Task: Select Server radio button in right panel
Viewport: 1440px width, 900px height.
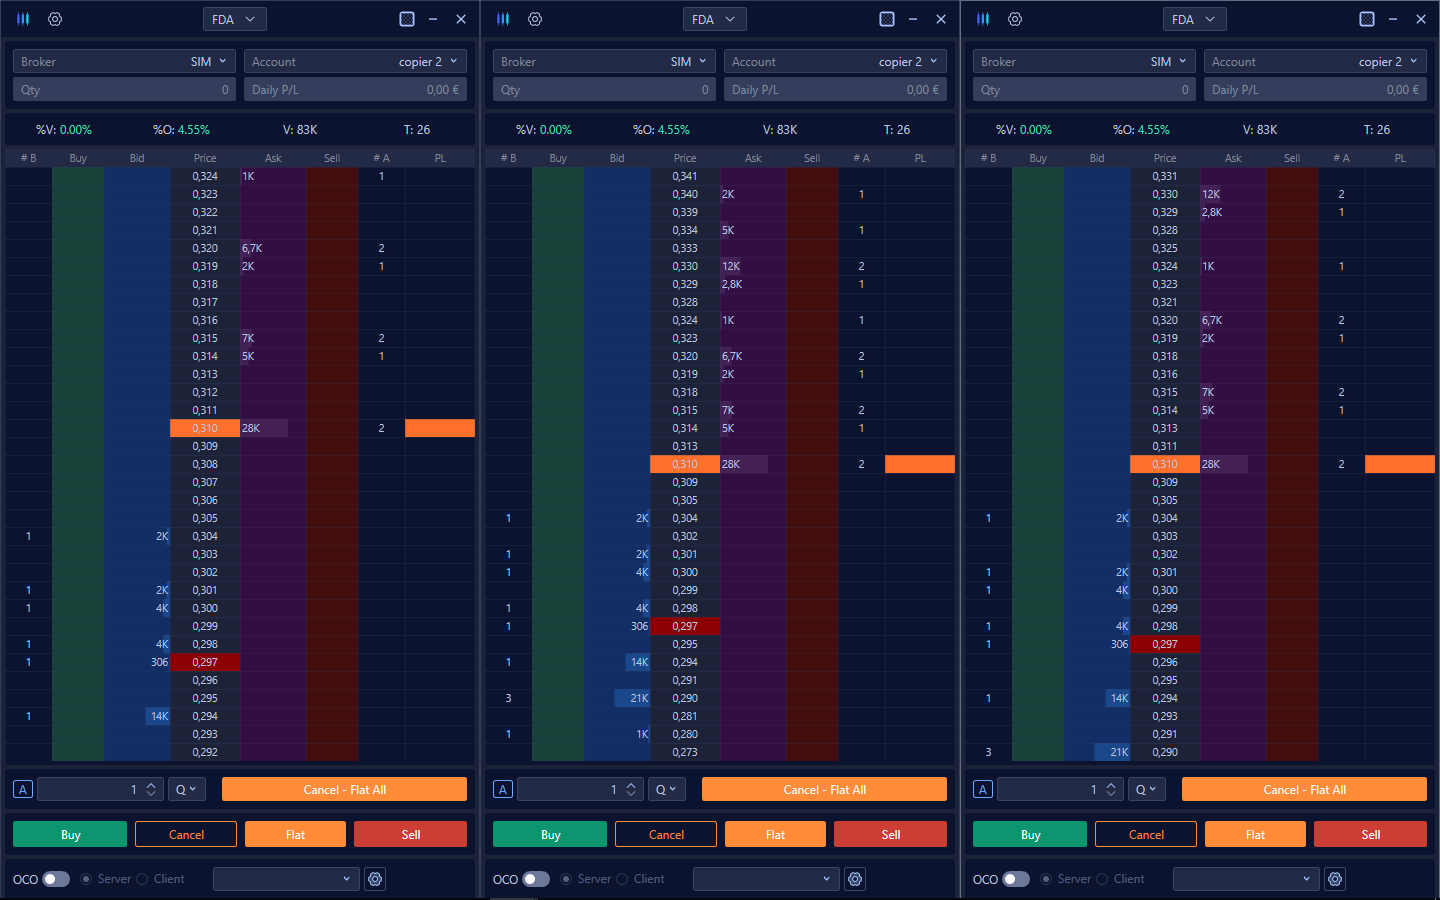Action: point(1046,879)
